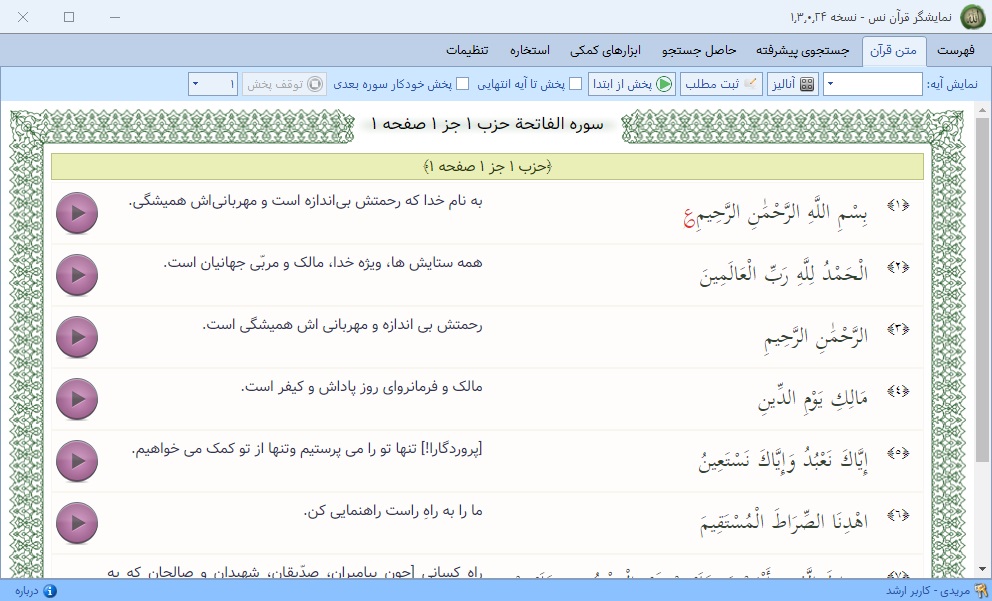992x601 pixels.
Task: Click the Persian translation of verse 1
Action: pos(306,201)
